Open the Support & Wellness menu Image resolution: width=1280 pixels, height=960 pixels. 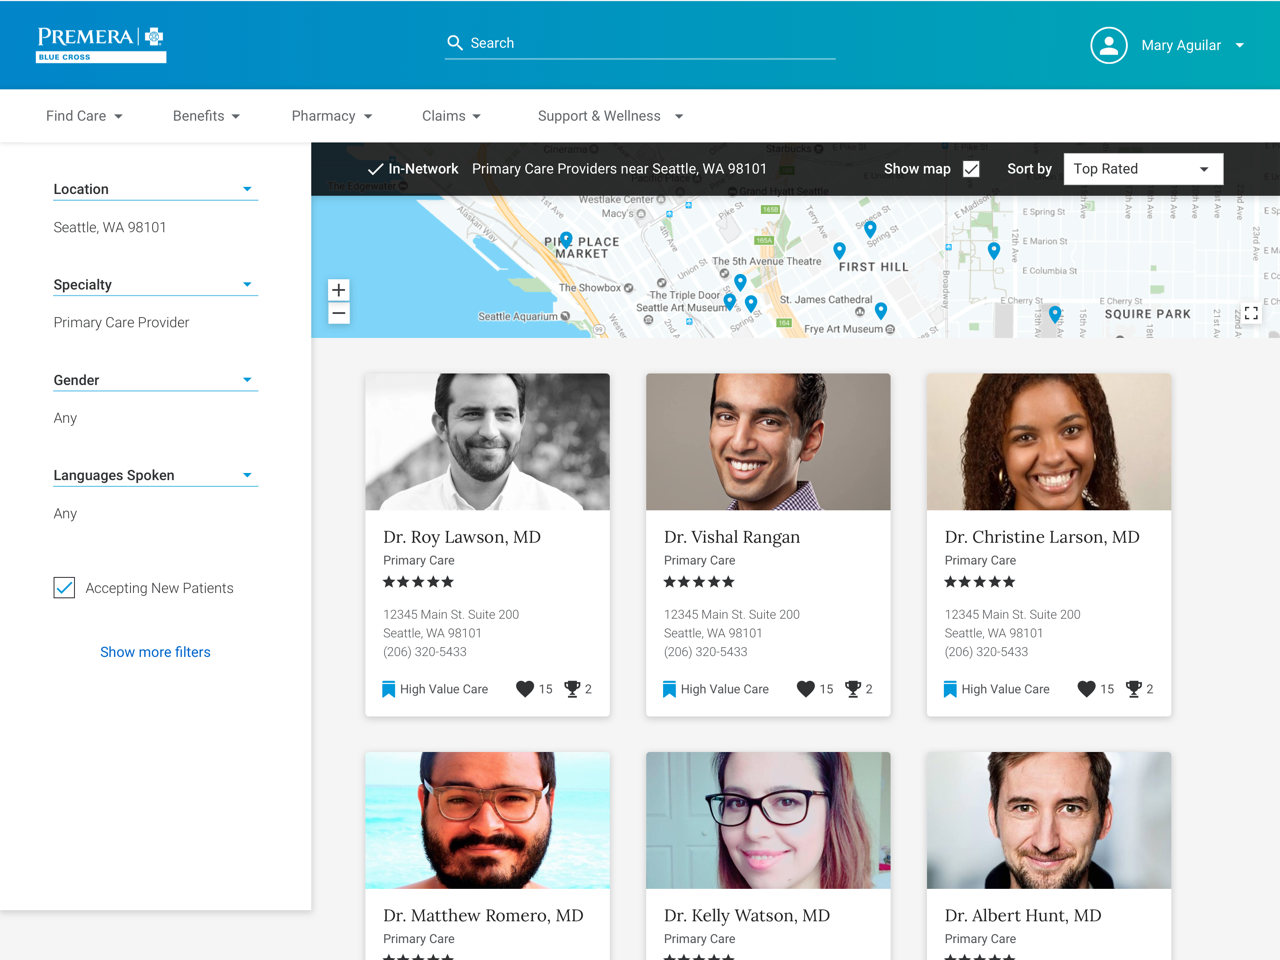610,116
